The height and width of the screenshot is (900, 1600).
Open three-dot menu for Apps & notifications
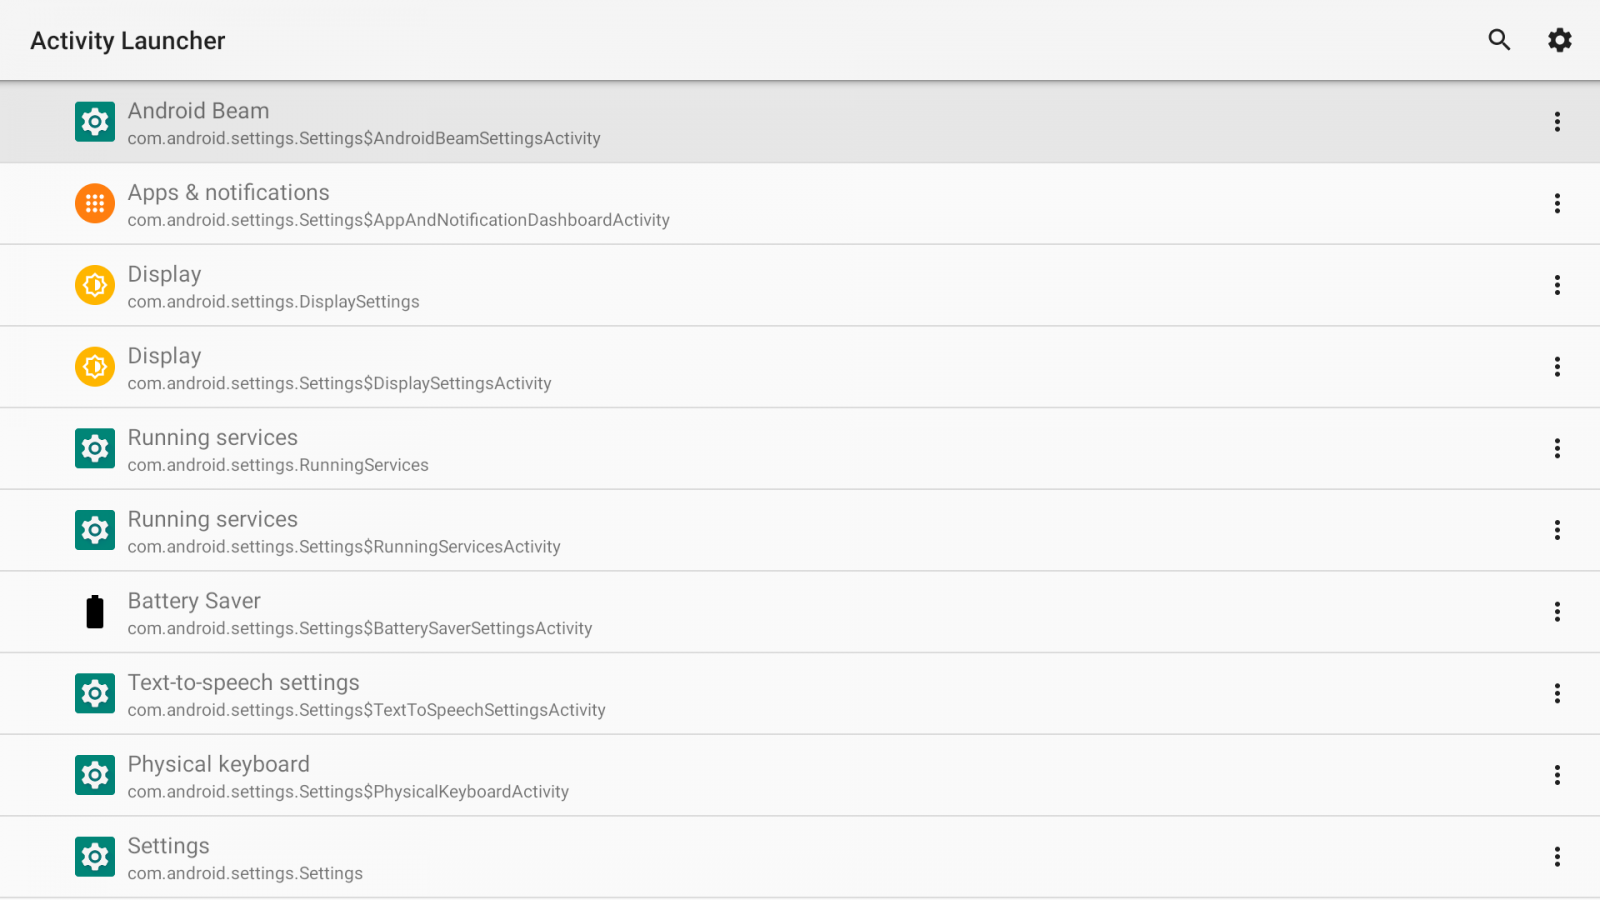pyautogui.click(x=1557, y=204)
